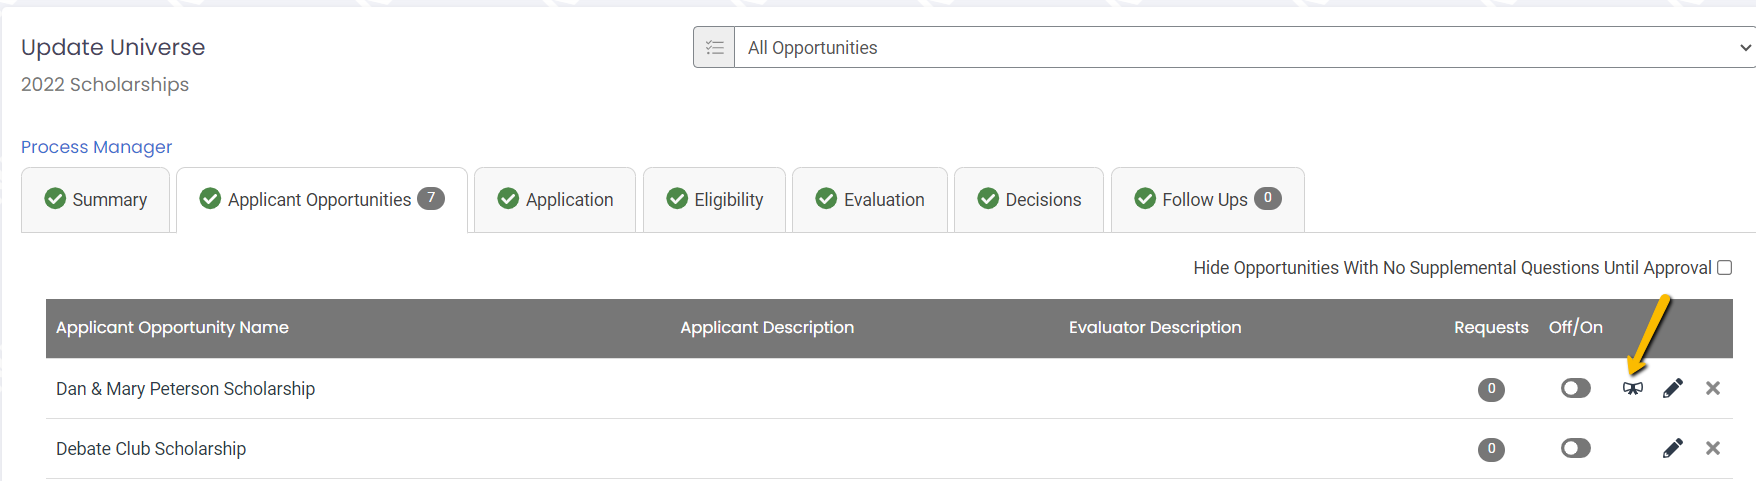The height and width of the screenshot is (481, 1756).
Task: Check Hide Opportunities With No Supplemental Questions checkbox
Action: click(1725, 267)
